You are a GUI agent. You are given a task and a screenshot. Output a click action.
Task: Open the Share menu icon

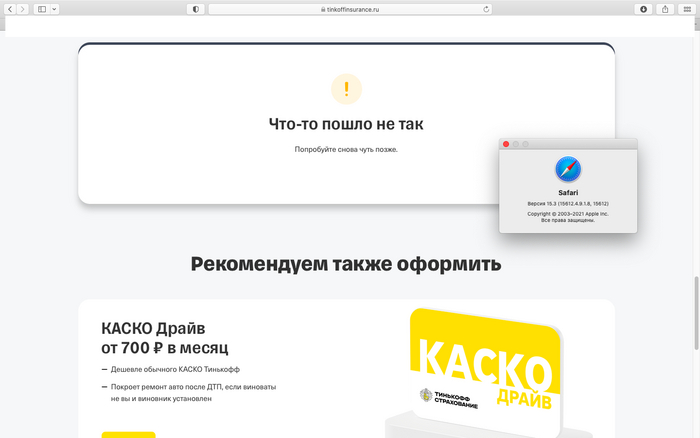pos(665,9)
